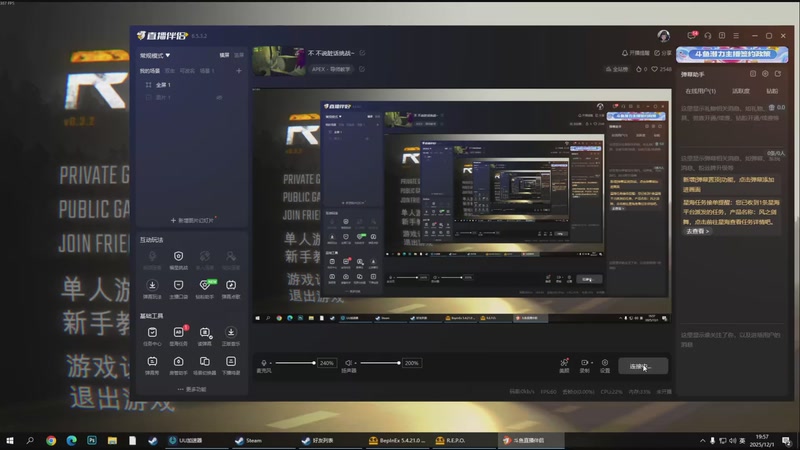Open messages icon with red badge
This screenshot has width=800, height=450.
point(692,35)
